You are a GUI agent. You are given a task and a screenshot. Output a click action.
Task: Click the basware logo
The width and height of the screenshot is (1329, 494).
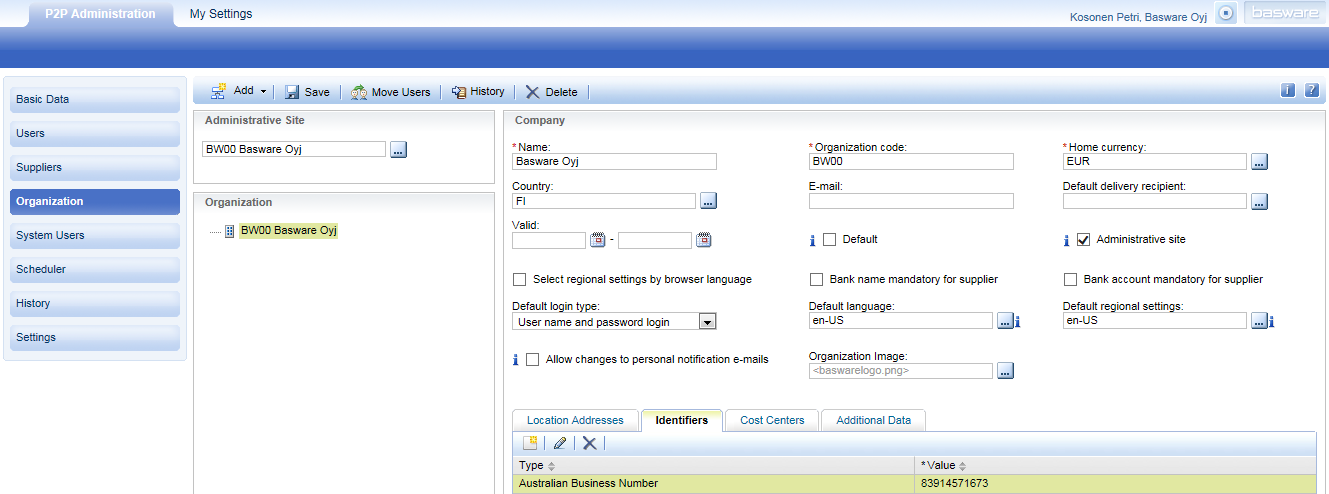click(1283, 14)
